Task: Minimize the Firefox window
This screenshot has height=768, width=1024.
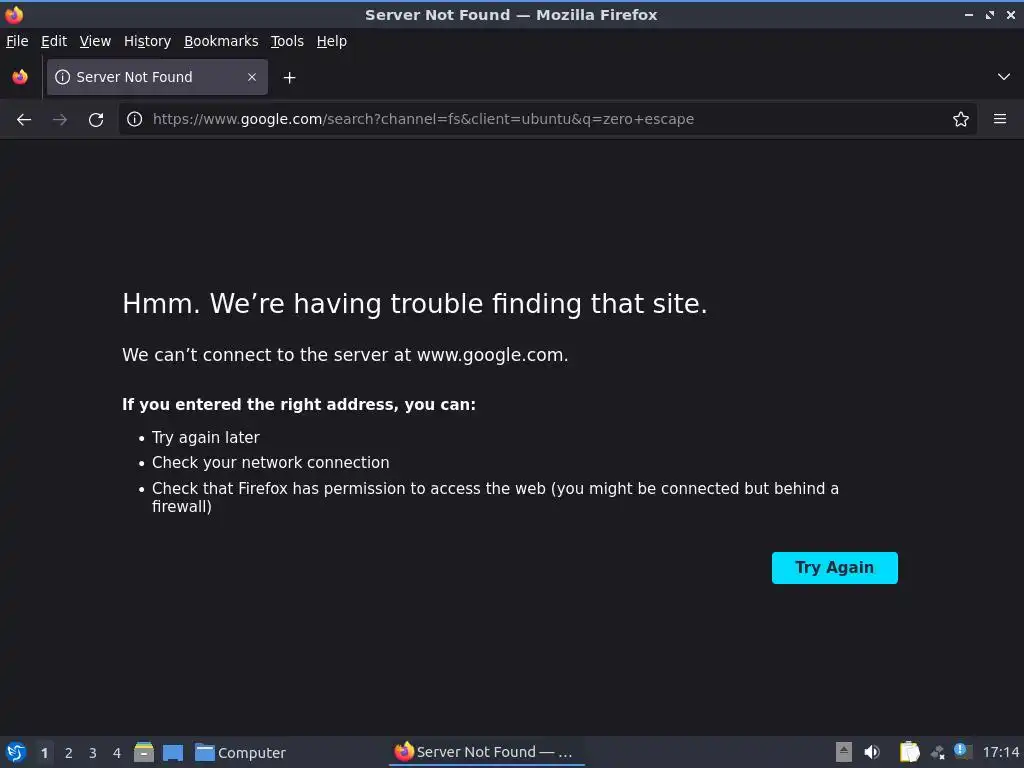Action: [x=968, y=15]
